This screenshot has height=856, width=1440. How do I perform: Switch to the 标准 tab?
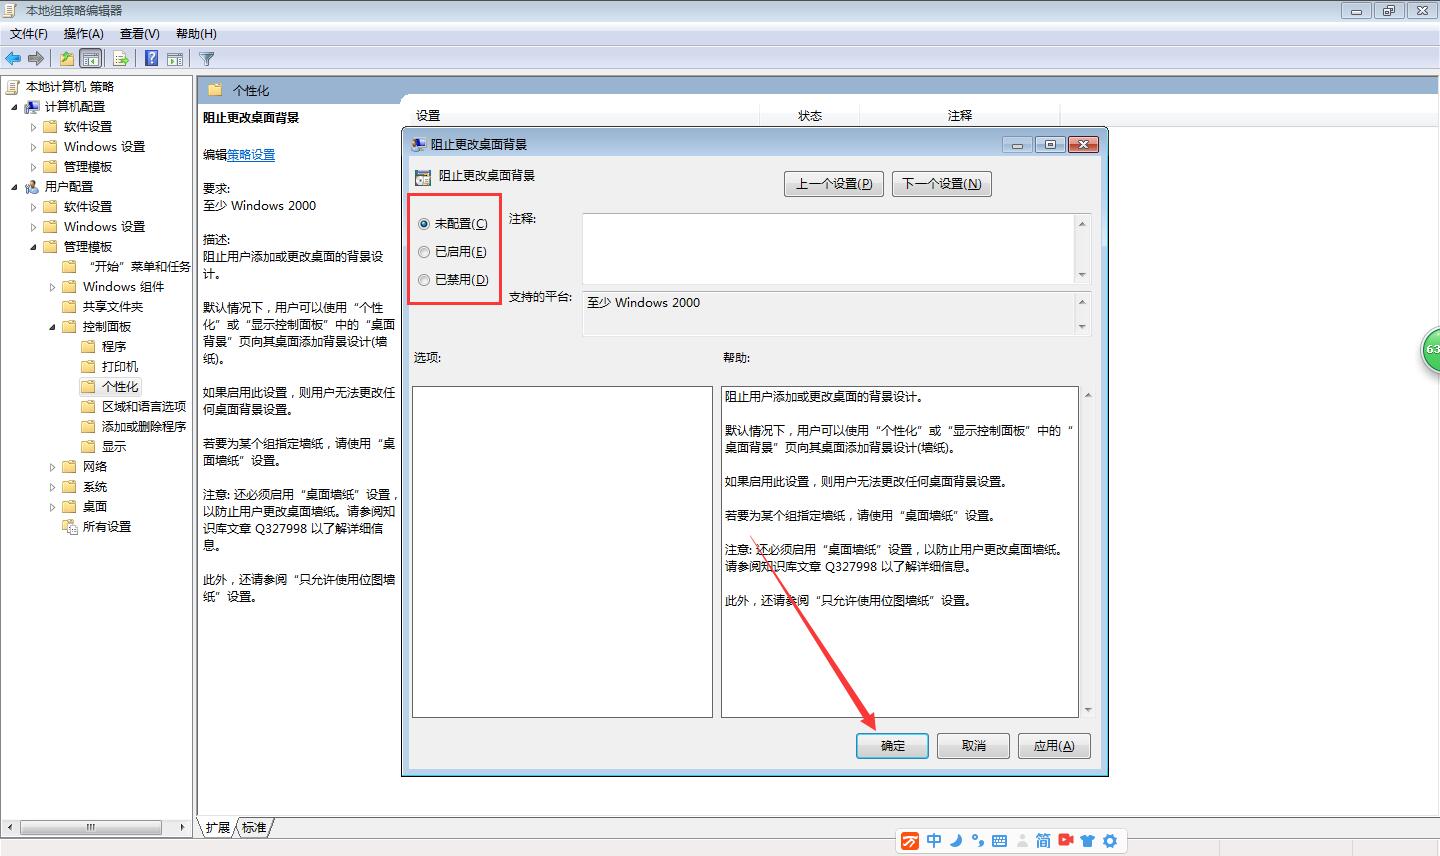tap(255, 828)
